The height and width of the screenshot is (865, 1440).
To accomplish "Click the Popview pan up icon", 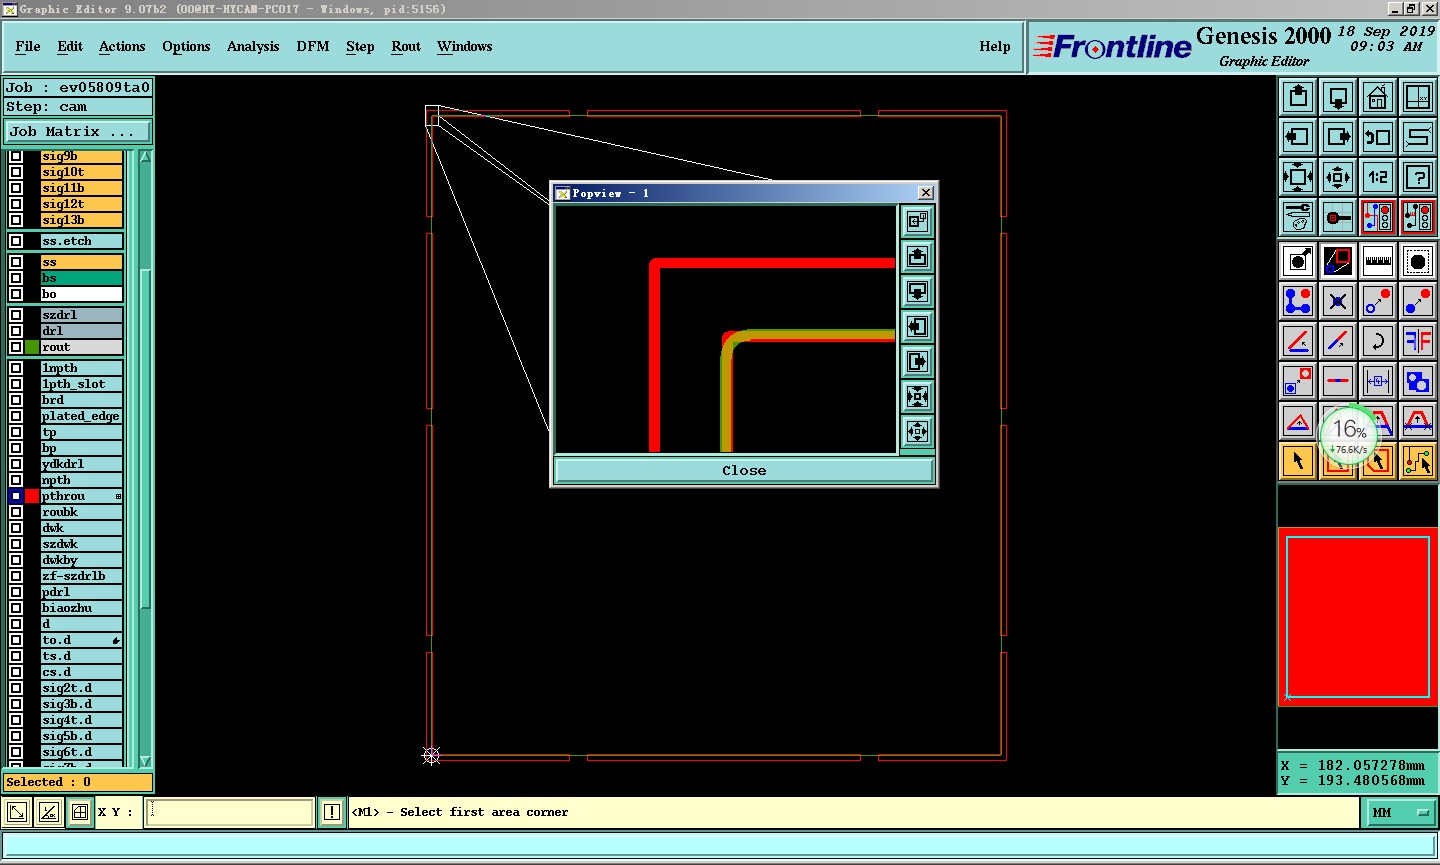I will click(x=917, y=257).
